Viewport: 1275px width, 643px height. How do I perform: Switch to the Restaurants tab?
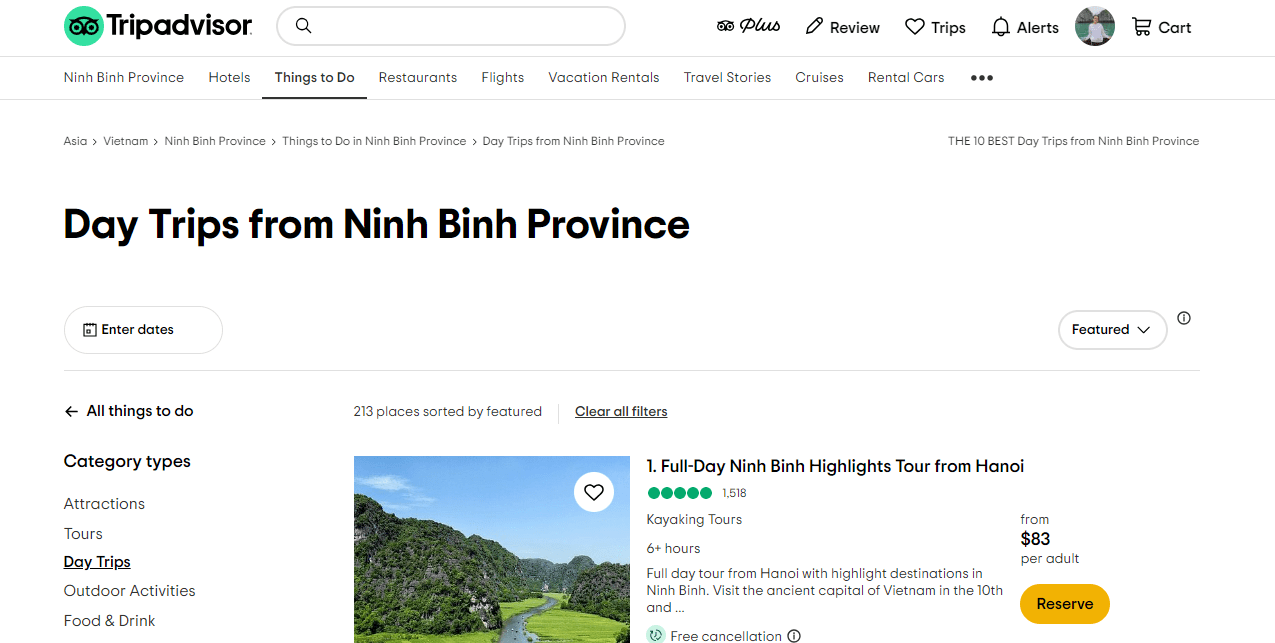418,78
